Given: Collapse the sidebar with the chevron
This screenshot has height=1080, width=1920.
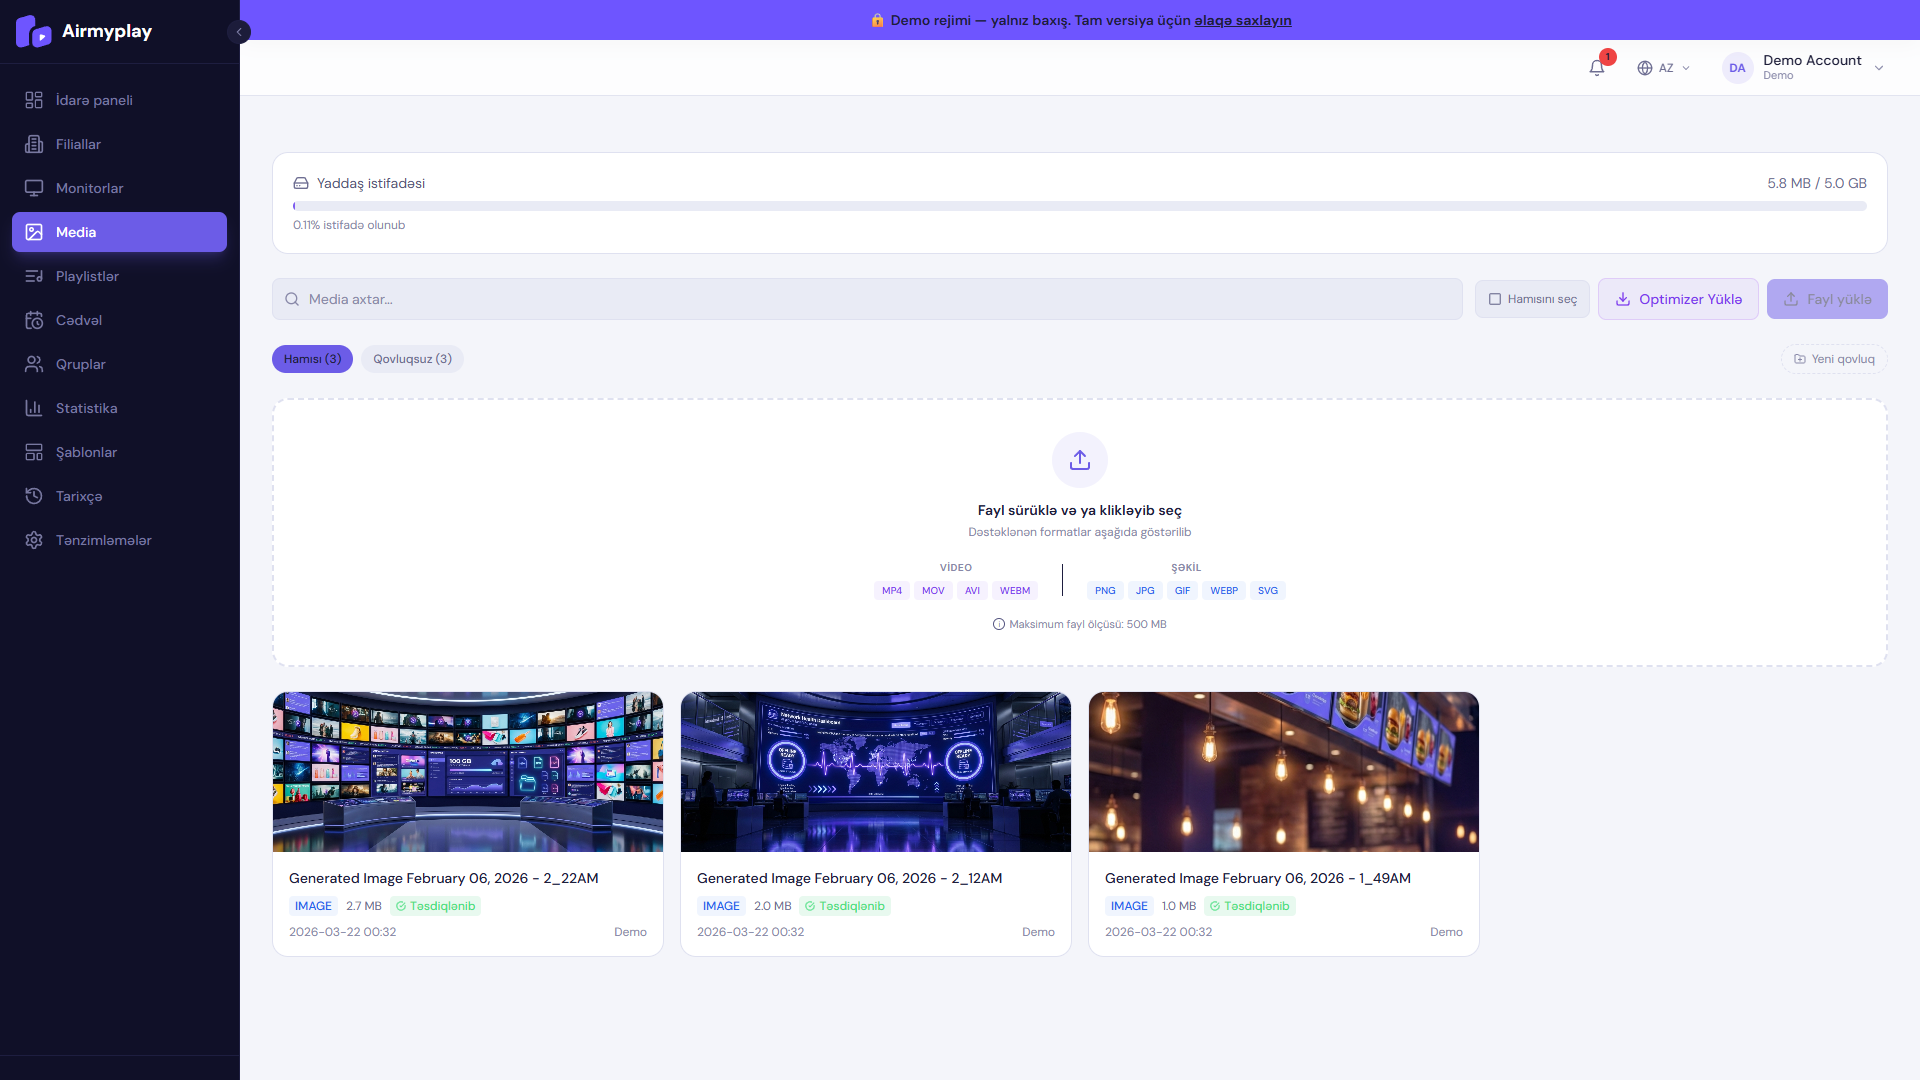Looking at the screenshot, I should 239,32.
